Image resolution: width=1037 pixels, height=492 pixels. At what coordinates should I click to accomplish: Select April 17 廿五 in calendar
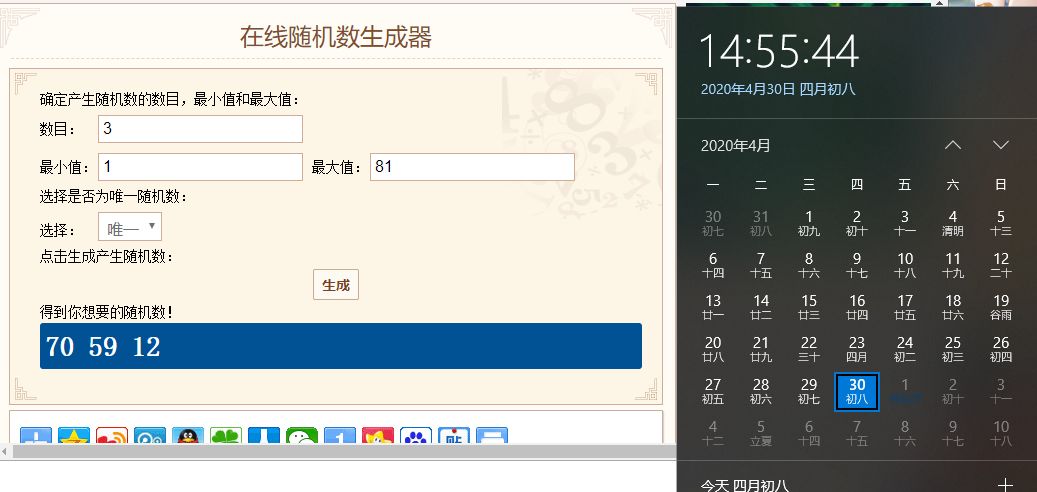pyautogui.click(x=905, y=308)
